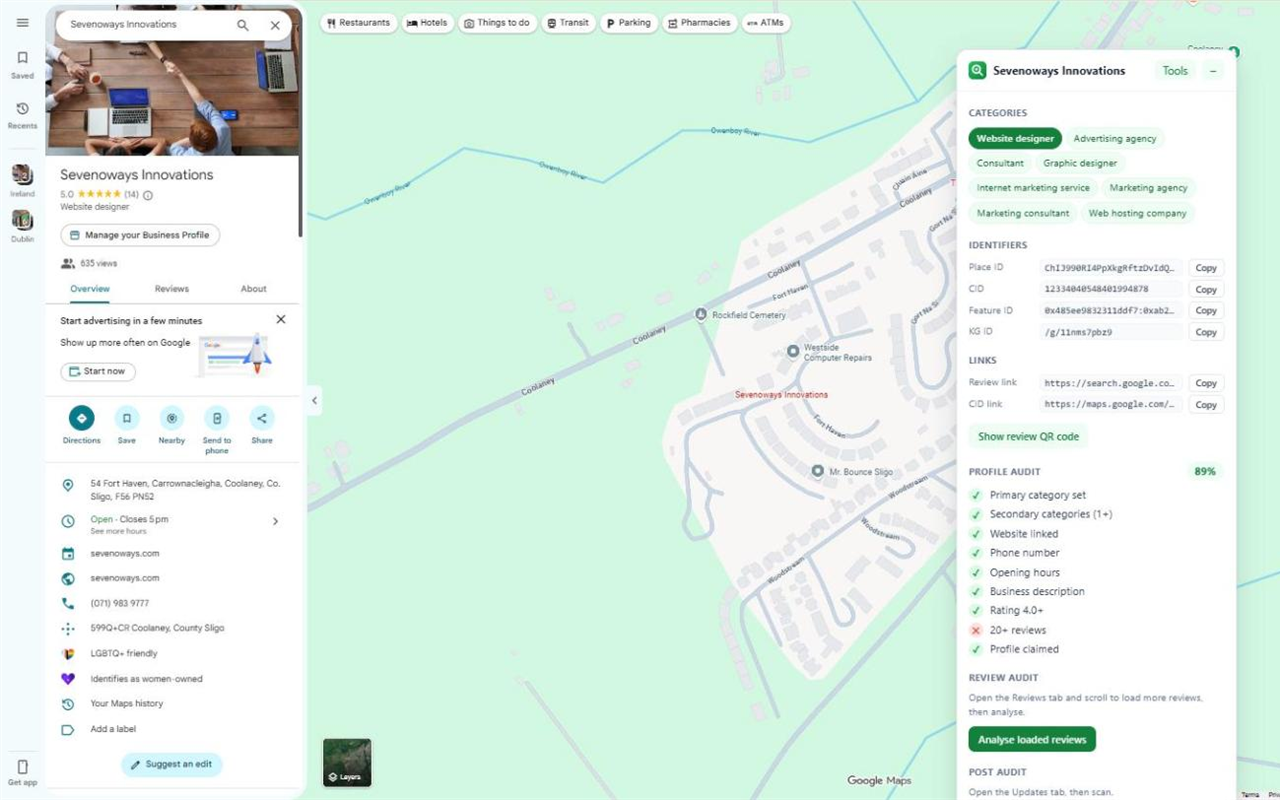Open the hamburger main menu

(x=22, y=23)
